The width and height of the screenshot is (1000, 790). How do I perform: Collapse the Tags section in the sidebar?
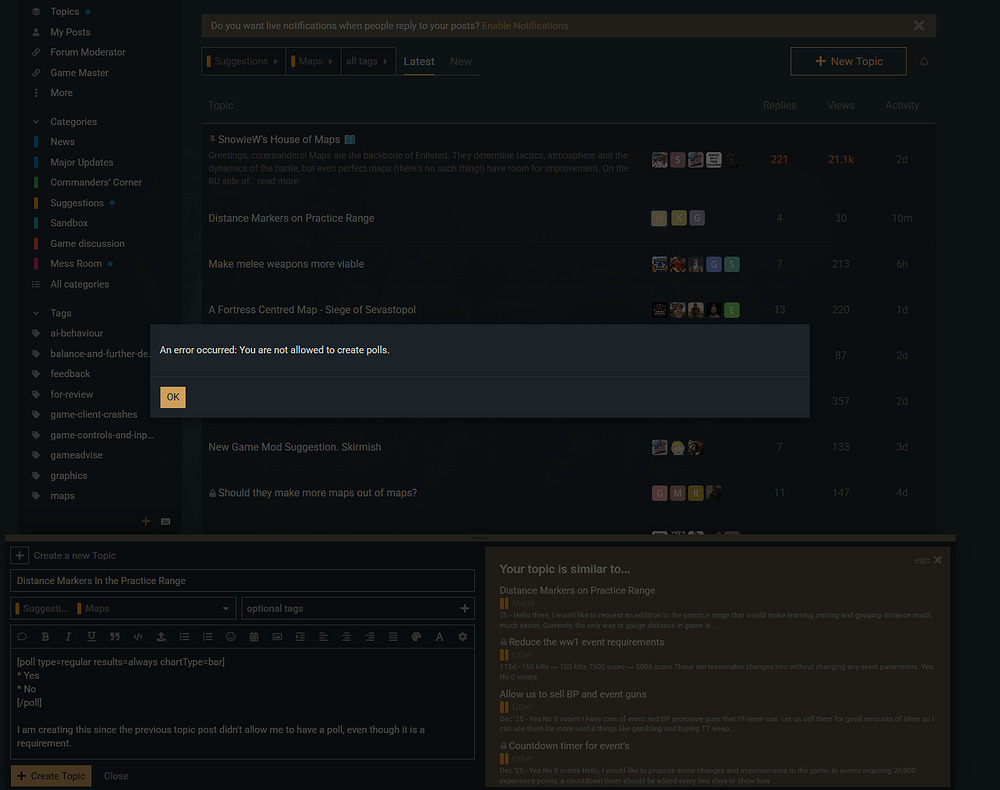[36, 313]
